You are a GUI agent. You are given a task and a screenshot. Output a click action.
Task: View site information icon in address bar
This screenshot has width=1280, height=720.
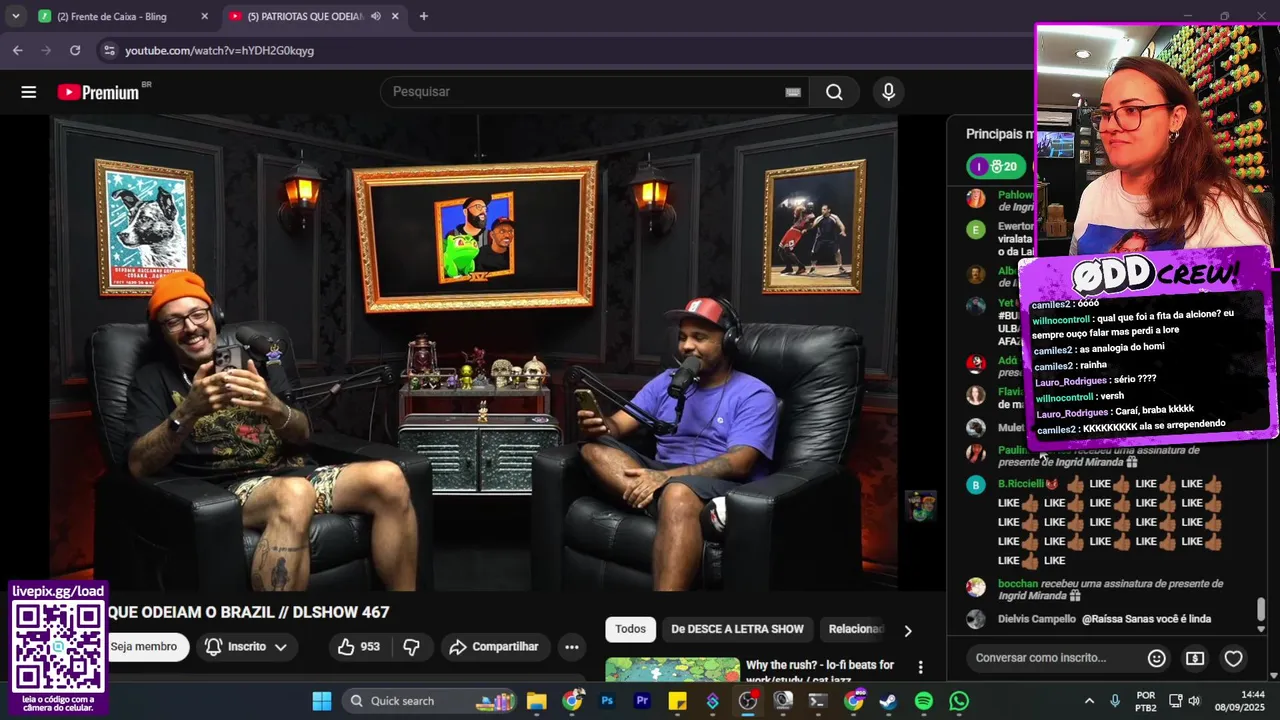coord(108,50)
